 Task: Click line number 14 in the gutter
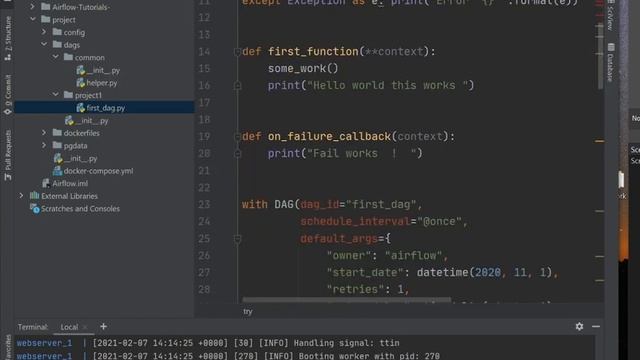click(x=204, y=51)
